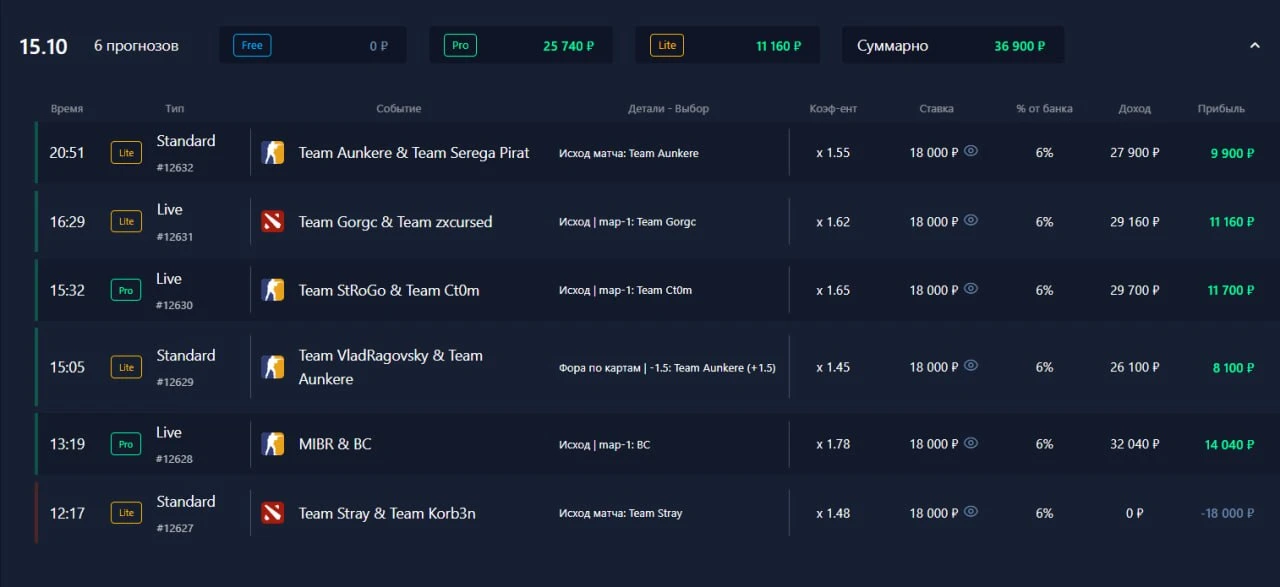Screen dimensions: 1280x587
Task: Click the 14 040 ₽ profit value
Action: click(x=1230, y=444)
